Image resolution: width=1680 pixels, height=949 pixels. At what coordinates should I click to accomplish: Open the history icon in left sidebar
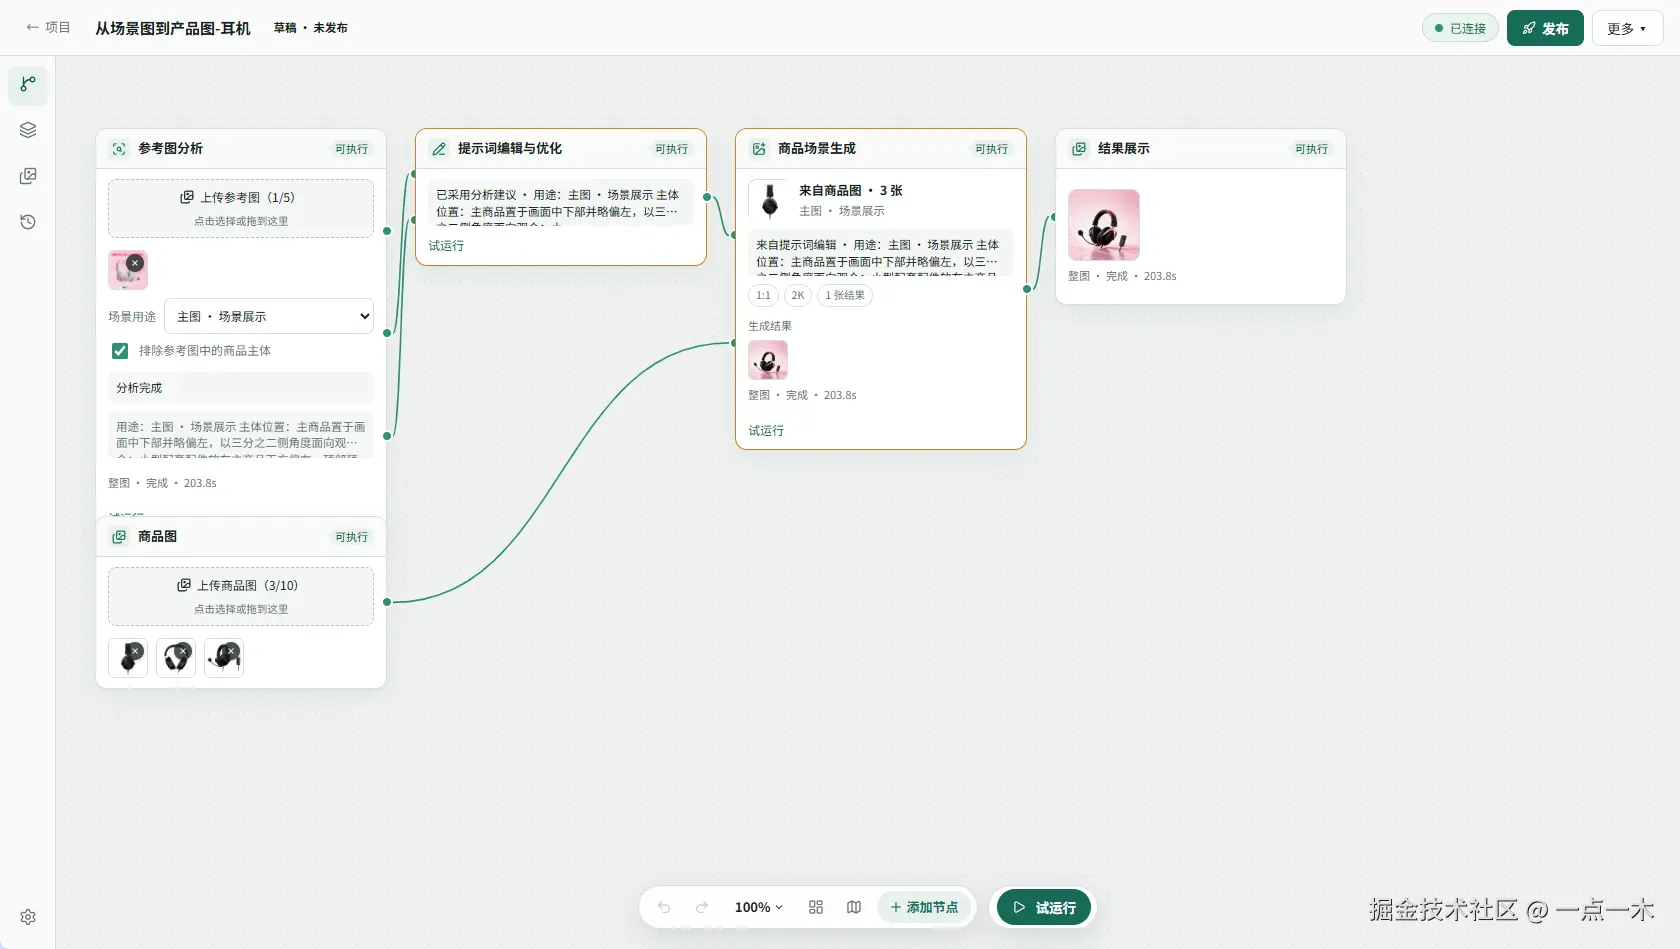(x=28, y=222)
